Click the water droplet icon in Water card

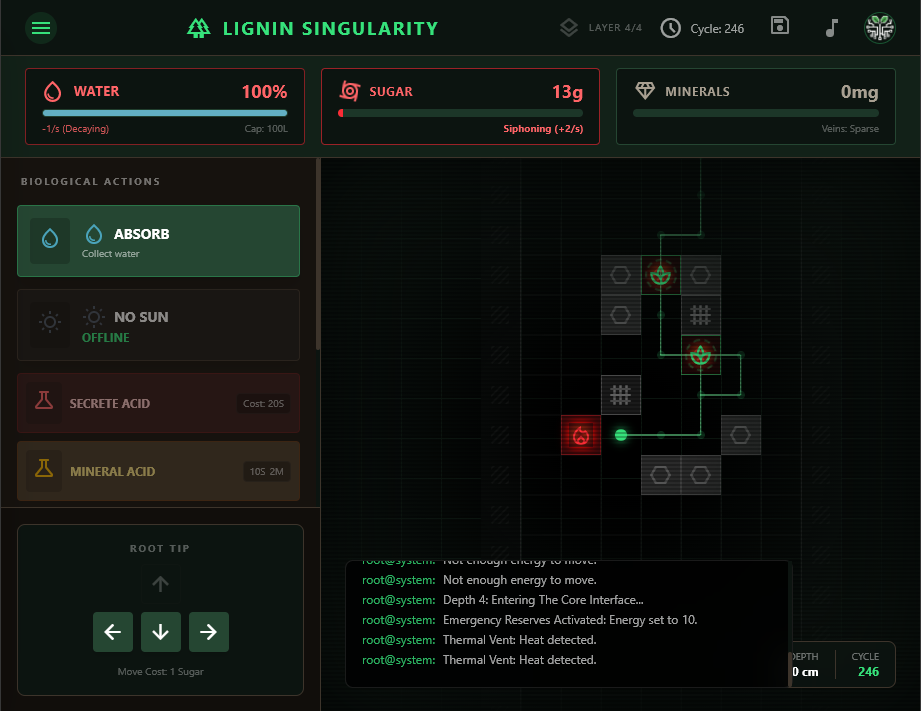[x=53, y=91]
